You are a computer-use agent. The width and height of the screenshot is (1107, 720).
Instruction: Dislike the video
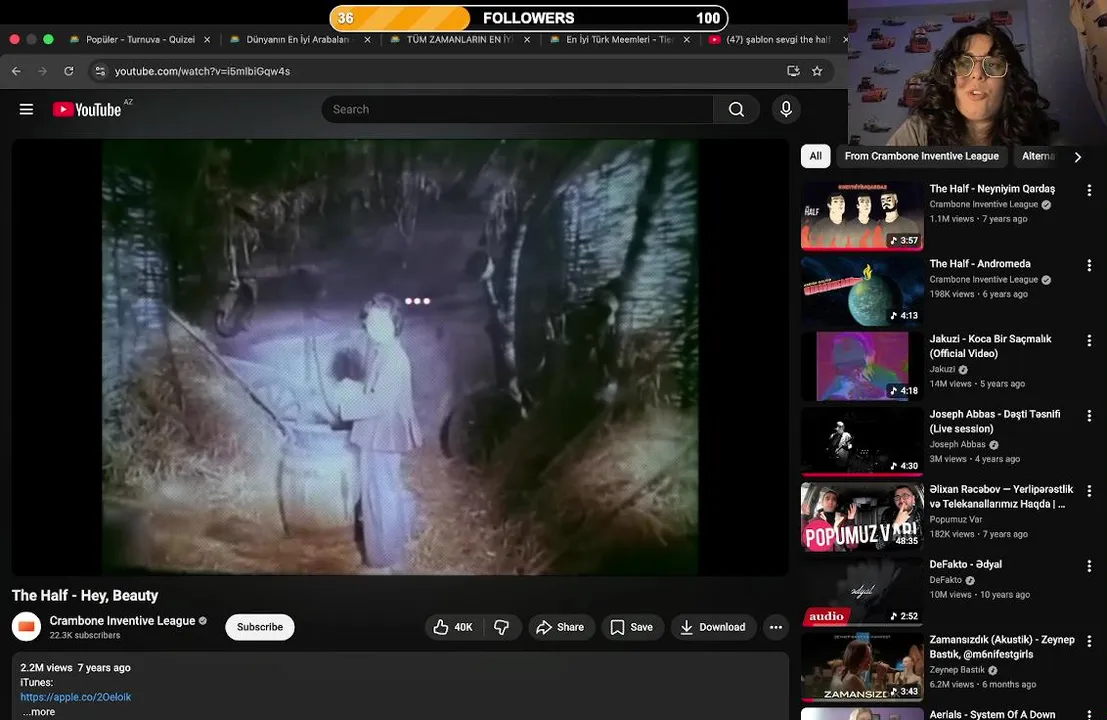coord(502,627)
